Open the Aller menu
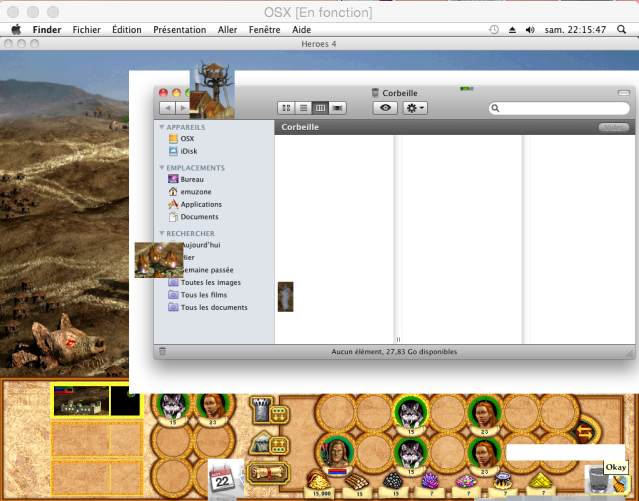The image size is (639, 501). [227, 30]
